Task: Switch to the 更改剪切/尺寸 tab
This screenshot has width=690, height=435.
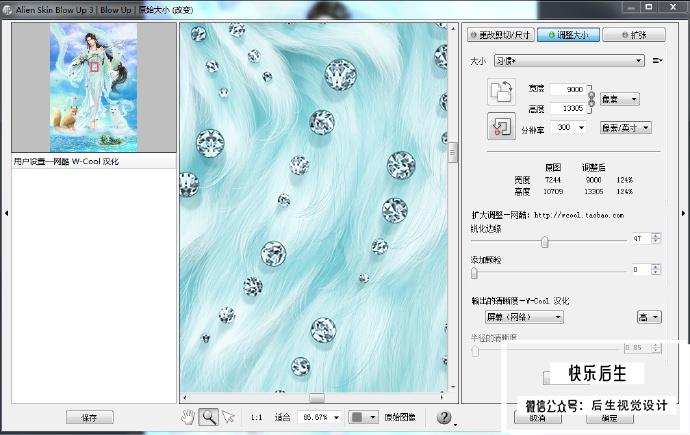Action: (x=501, y=35)
